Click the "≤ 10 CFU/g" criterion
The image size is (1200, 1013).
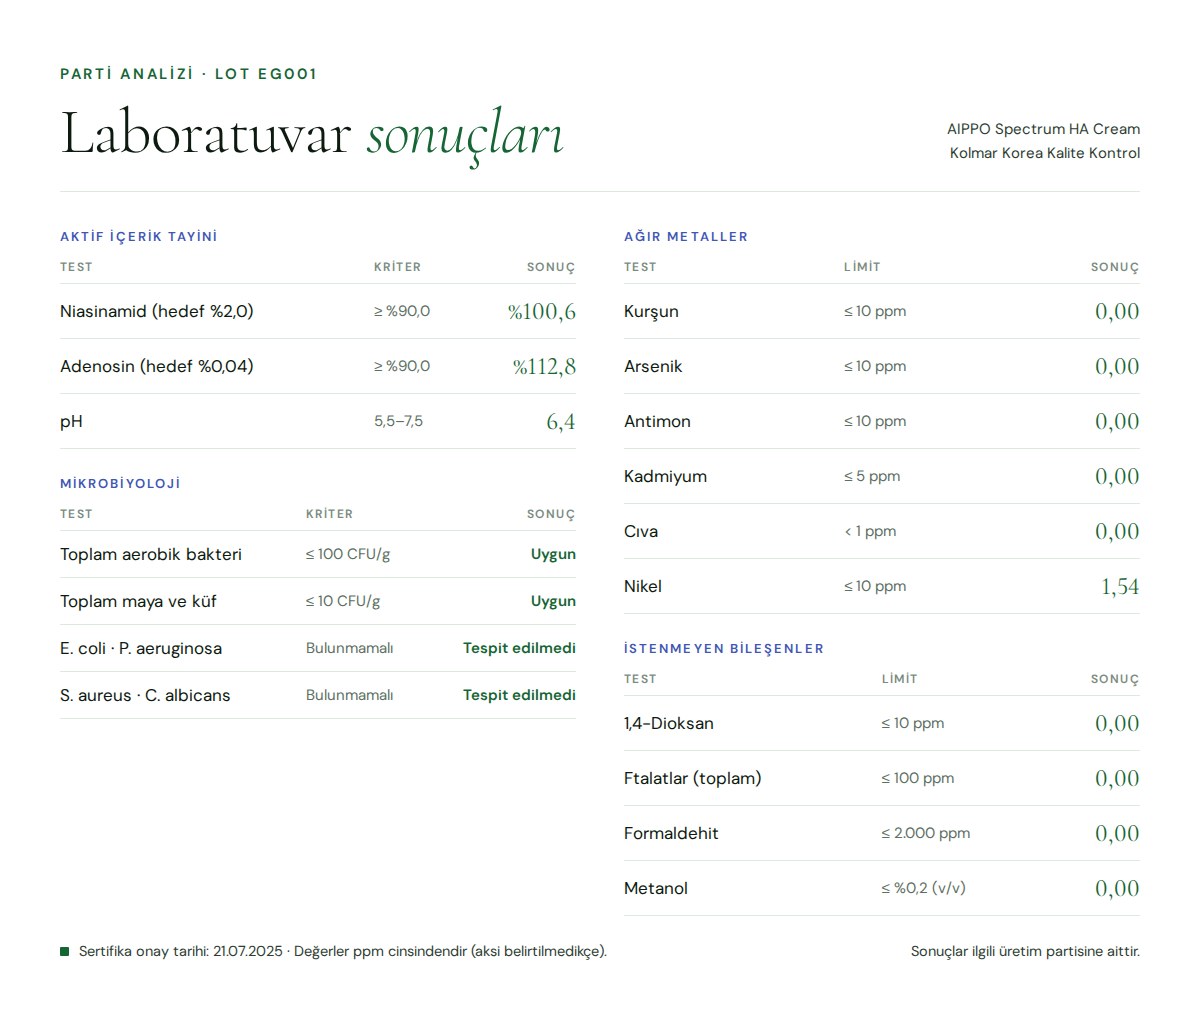[343, 601]
